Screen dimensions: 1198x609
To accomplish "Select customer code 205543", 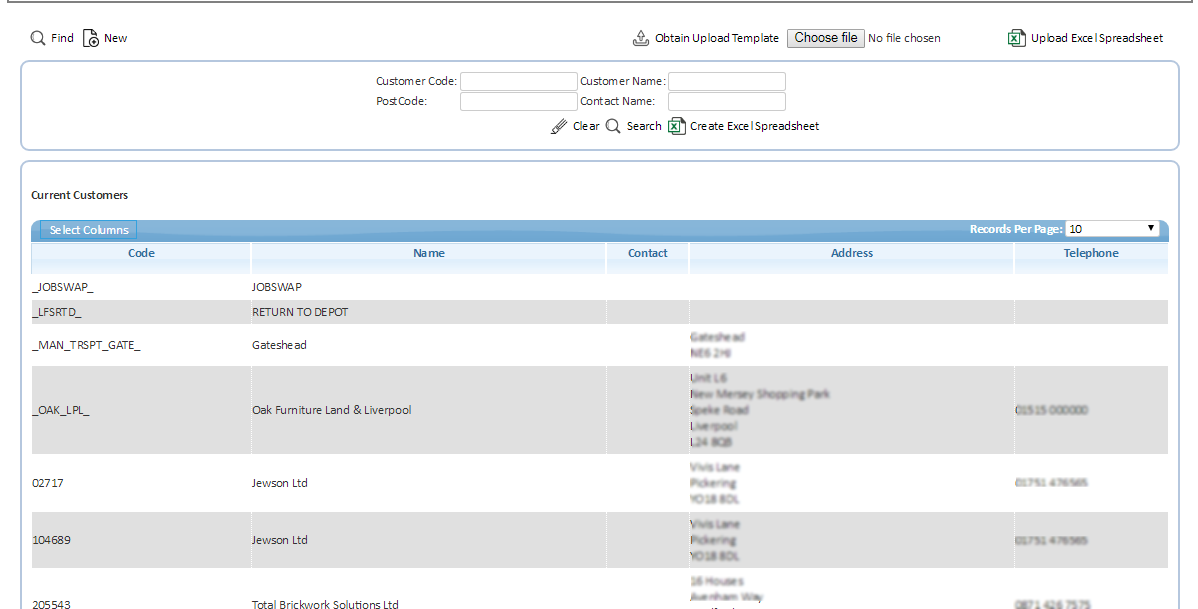I will [x=51, y=604].
